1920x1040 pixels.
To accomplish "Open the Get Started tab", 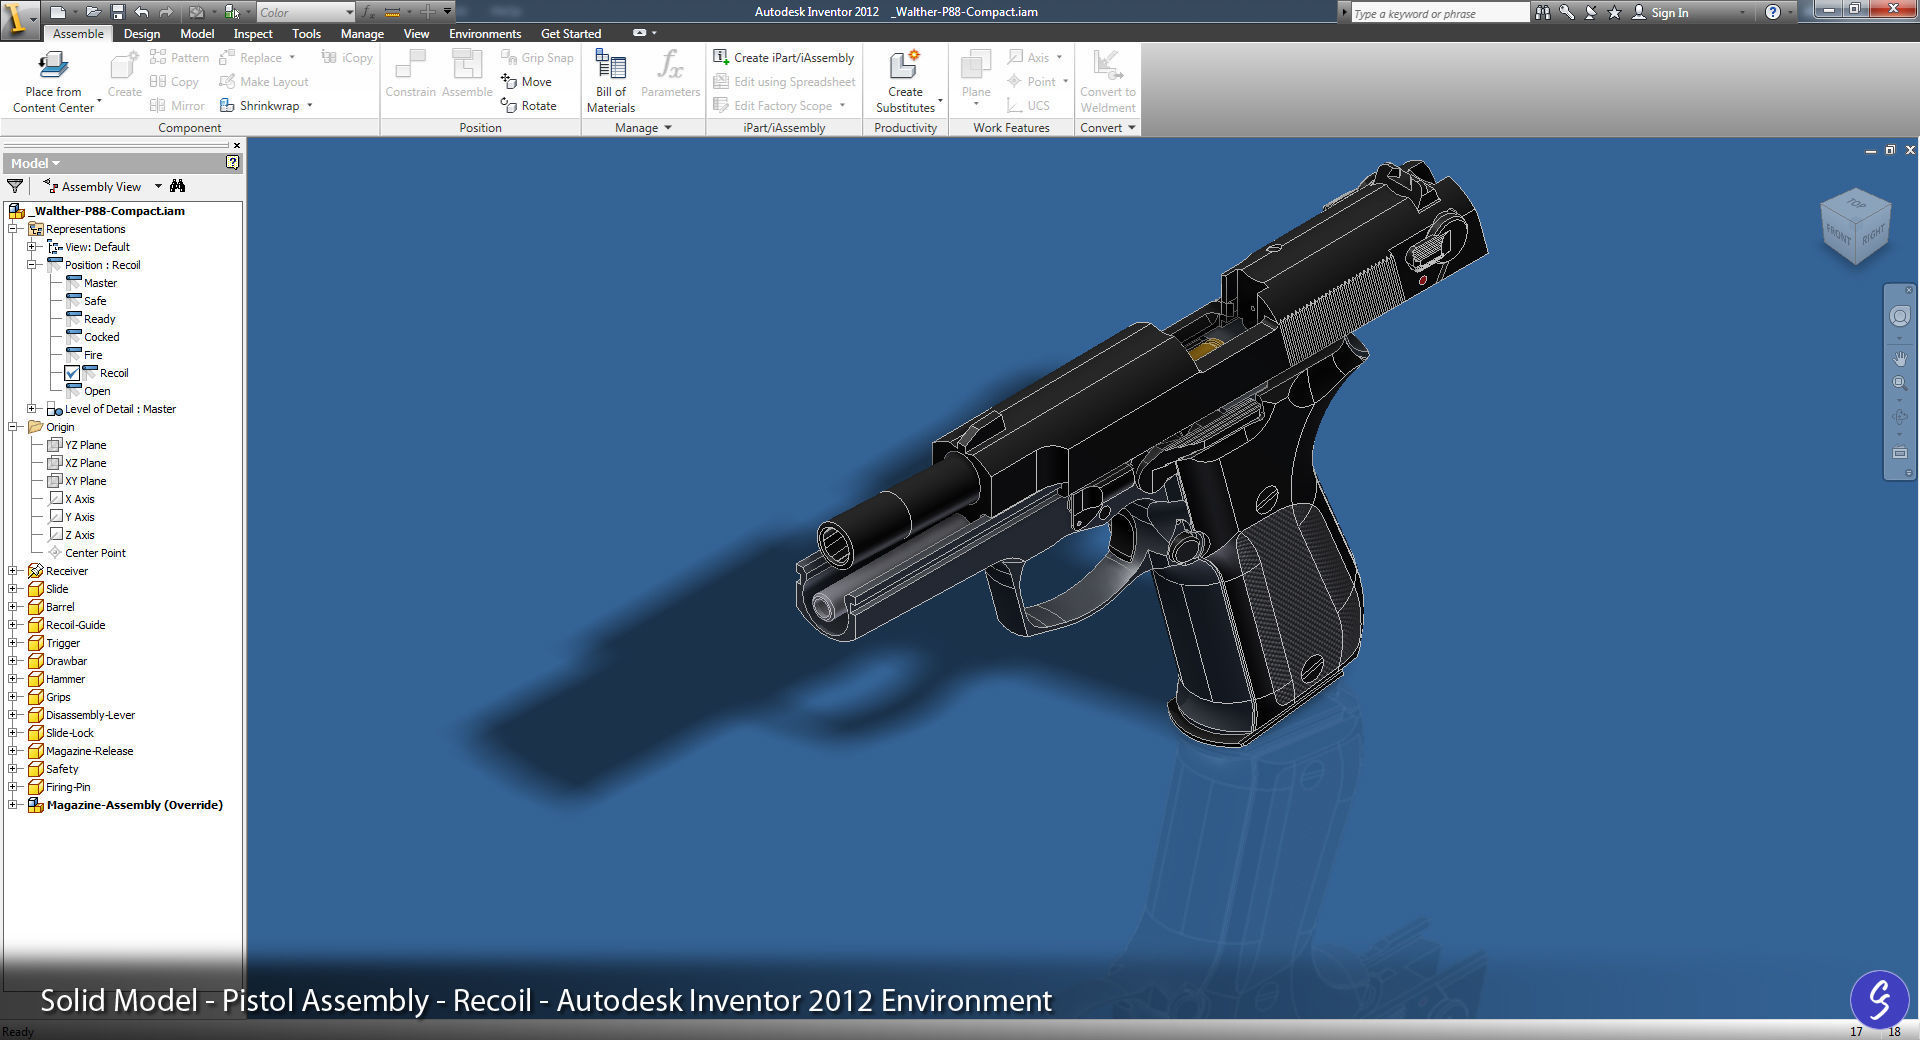I will coord(571,33).
